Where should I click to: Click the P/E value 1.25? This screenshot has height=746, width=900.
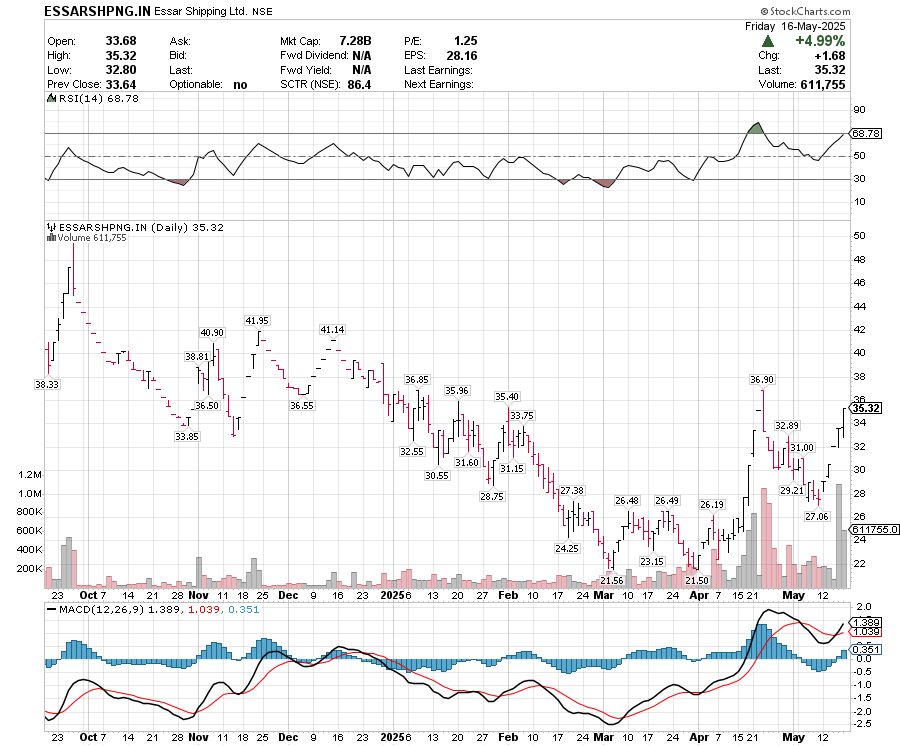(x=465, y=41)
